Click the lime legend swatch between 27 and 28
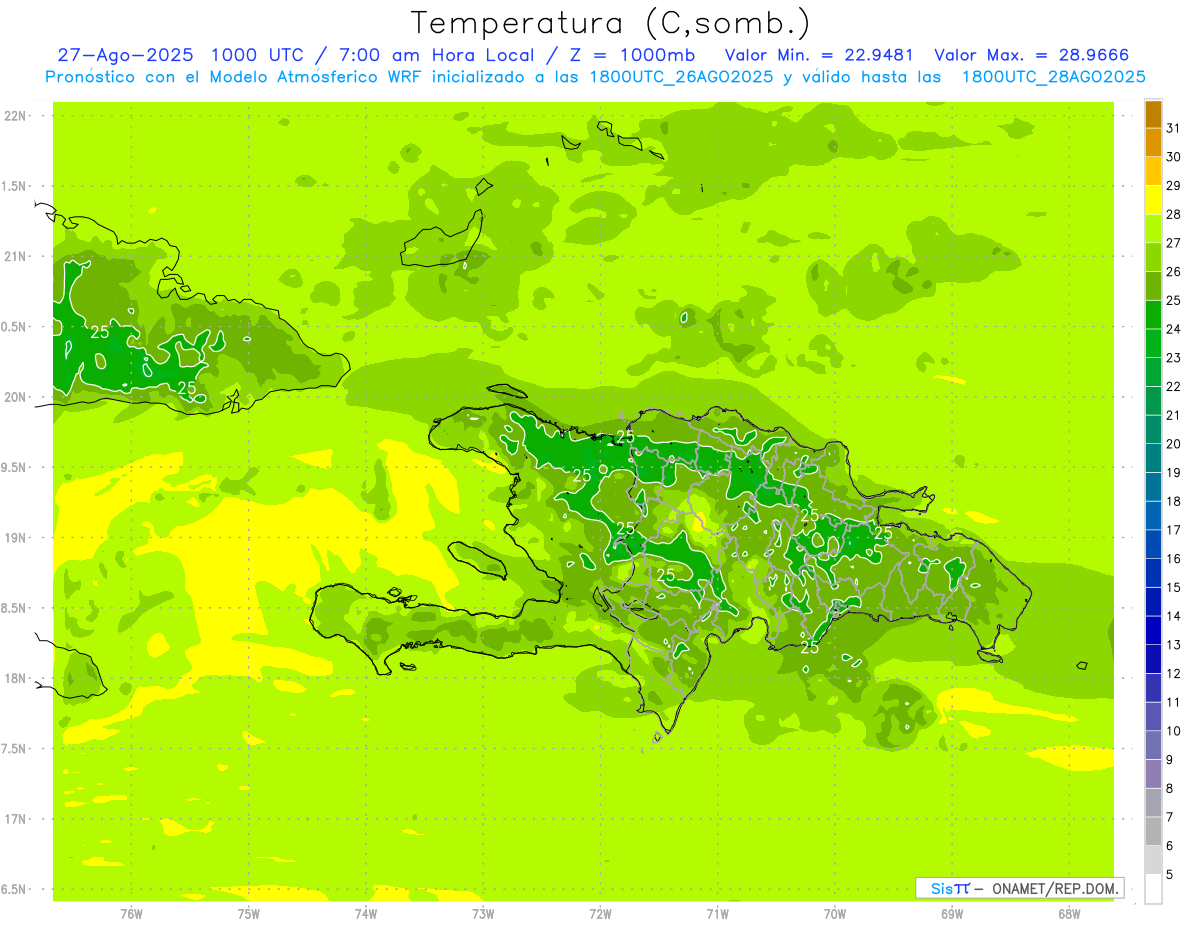The height and width of the screenshot is (927, 1200). [1153, 229]
